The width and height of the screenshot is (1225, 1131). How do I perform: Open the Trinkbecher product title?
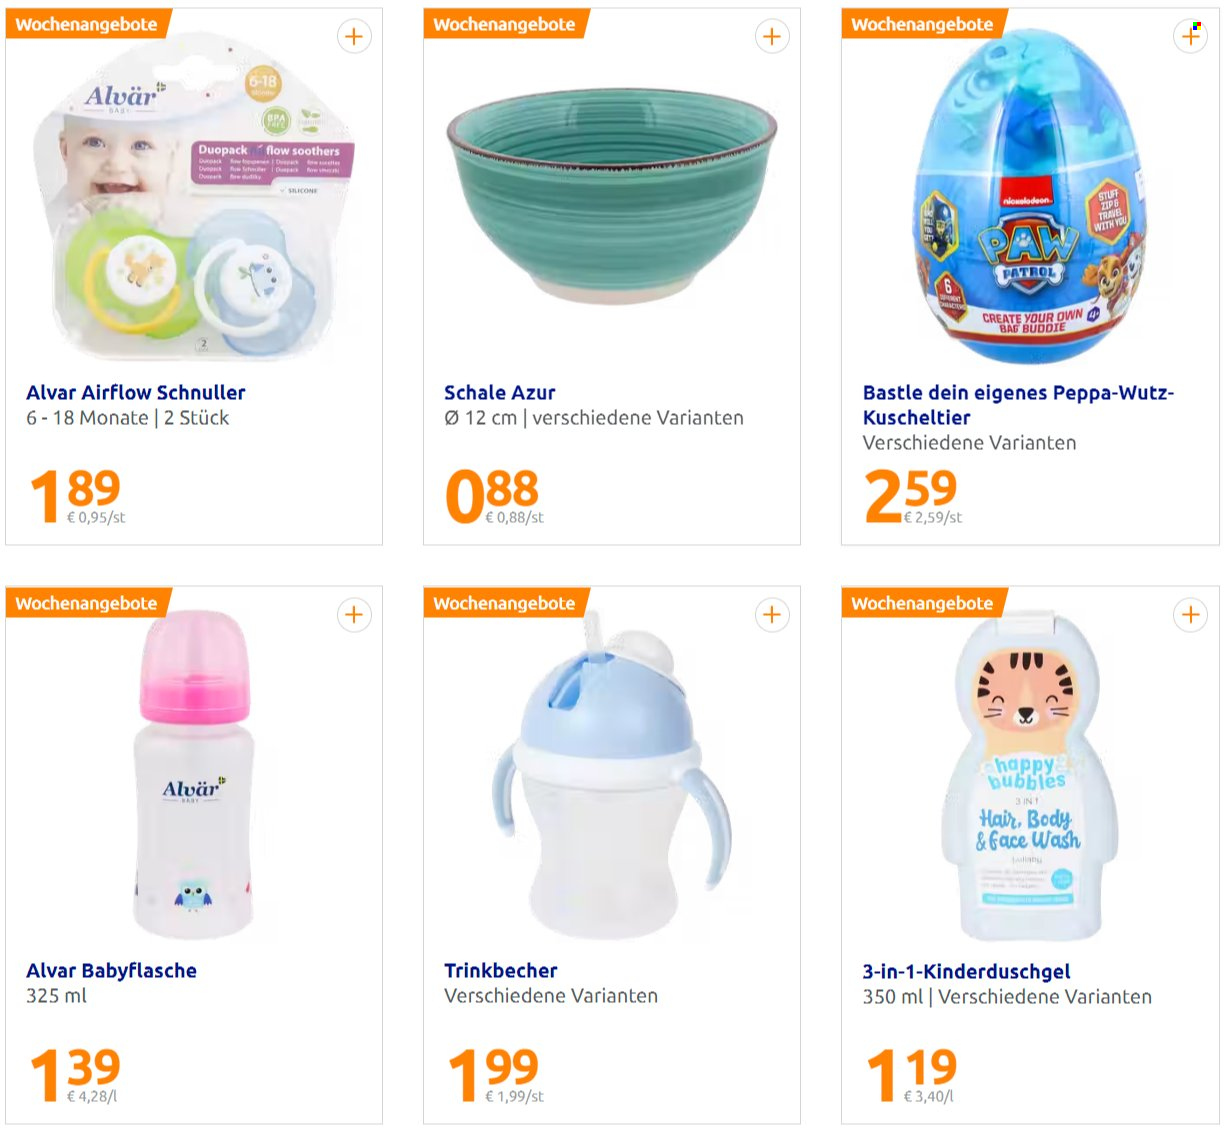tap(501, 971)
